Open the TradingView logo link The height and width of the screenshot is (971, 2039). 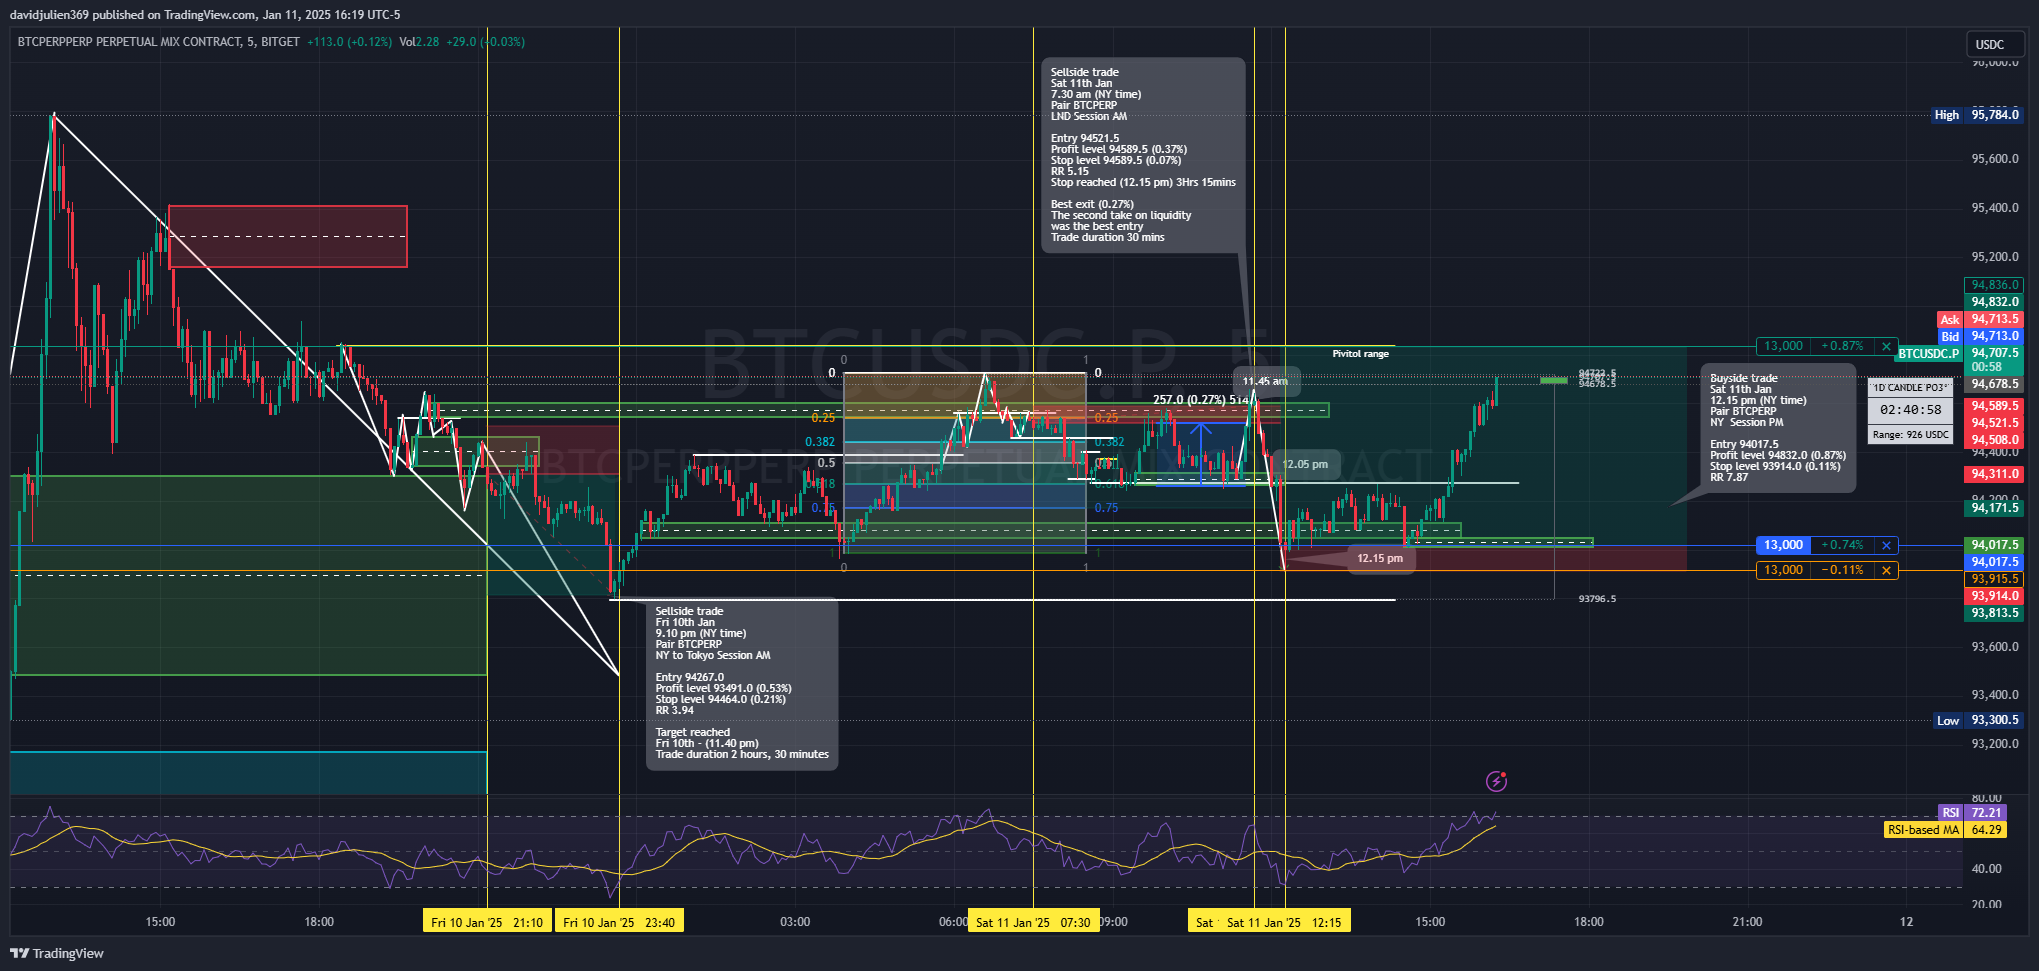click(58, 953)
